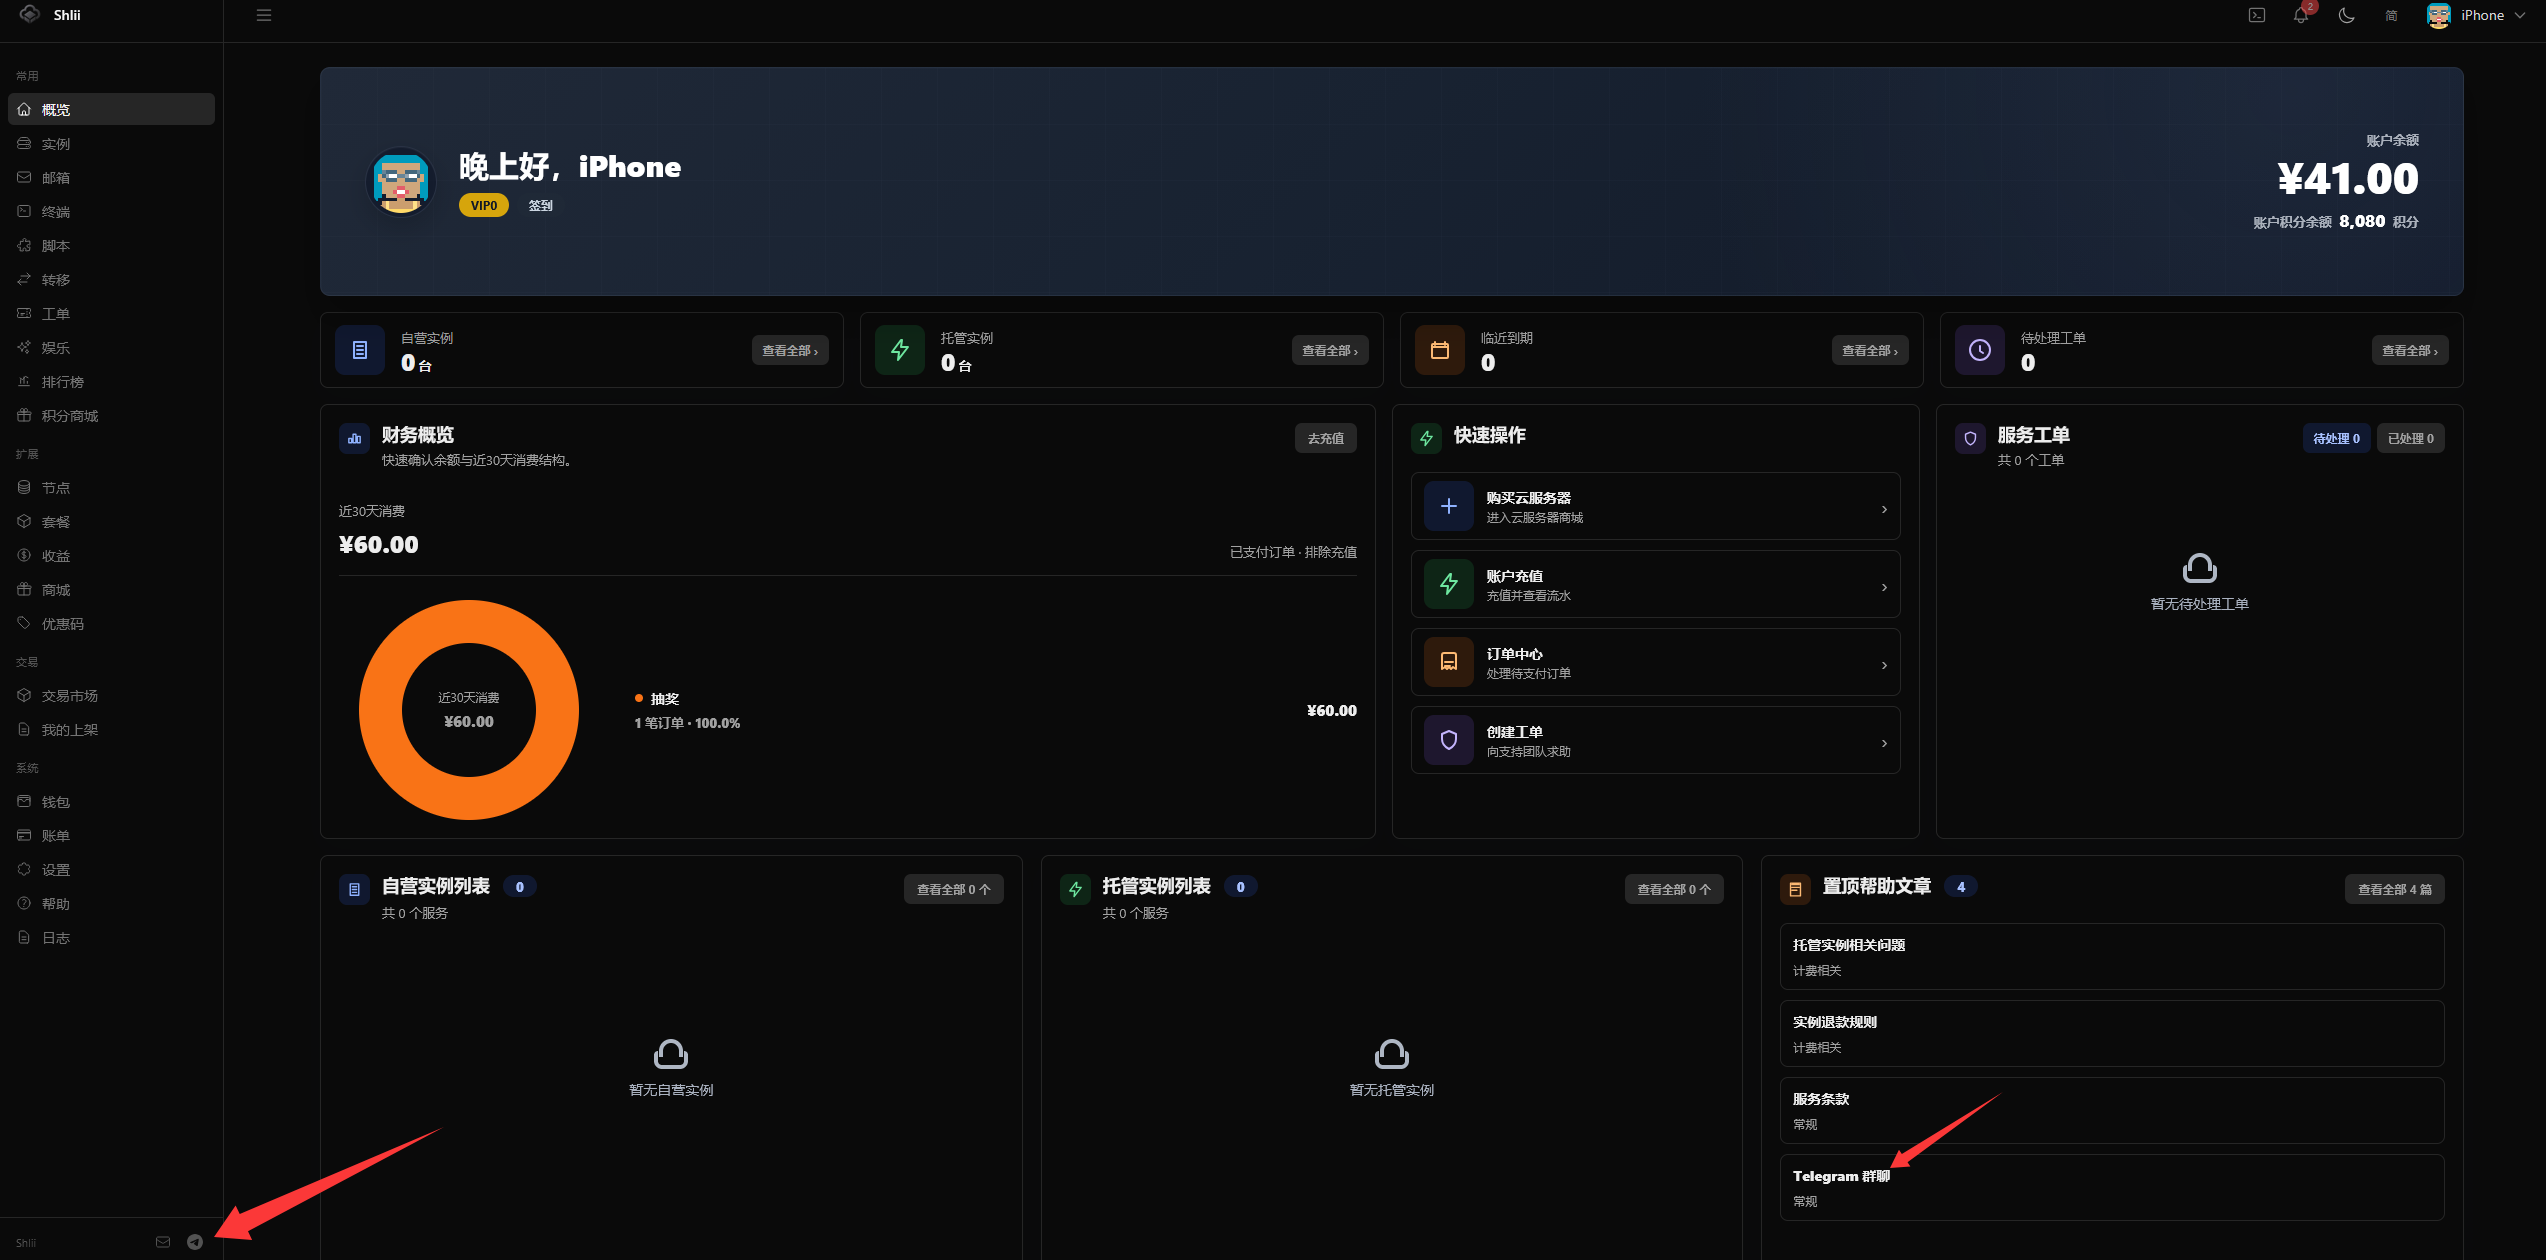Click the 去充值 recharge button
The image size is (2546, 1260).
pyautogui.click(x=1326, y=438)
